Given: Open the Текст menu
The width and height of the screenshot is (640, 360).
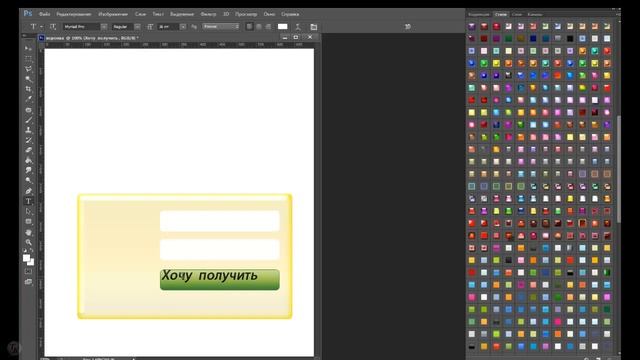Looking at the screenshot, I should pos(158,14).
